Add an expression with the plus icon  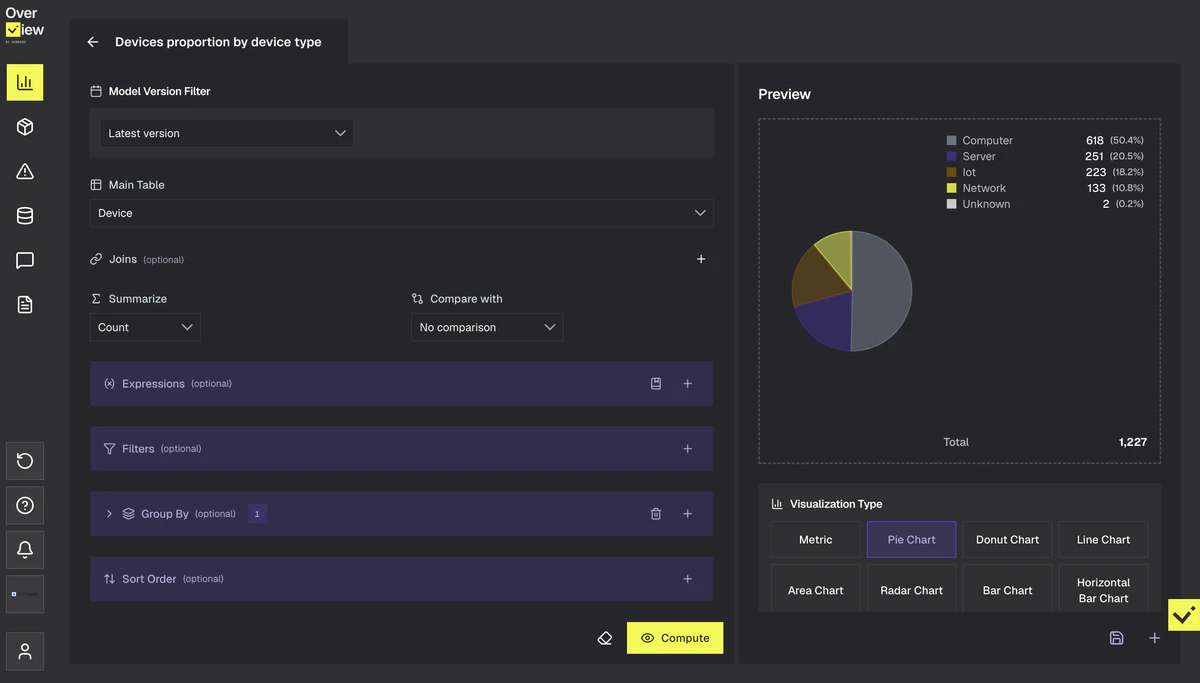687,383
